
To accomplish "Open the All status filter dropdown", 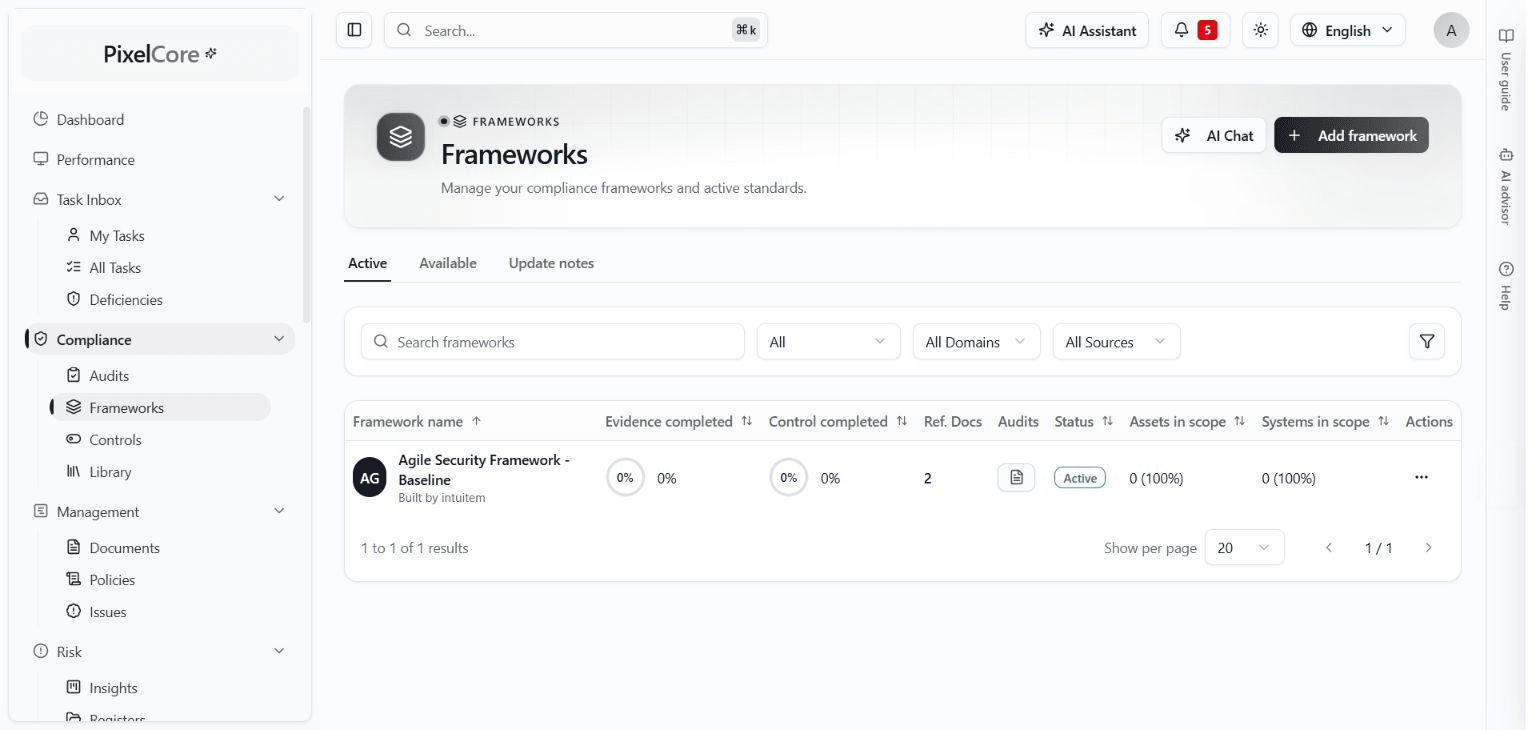I will pyautogui.click(x=828, y=342).
